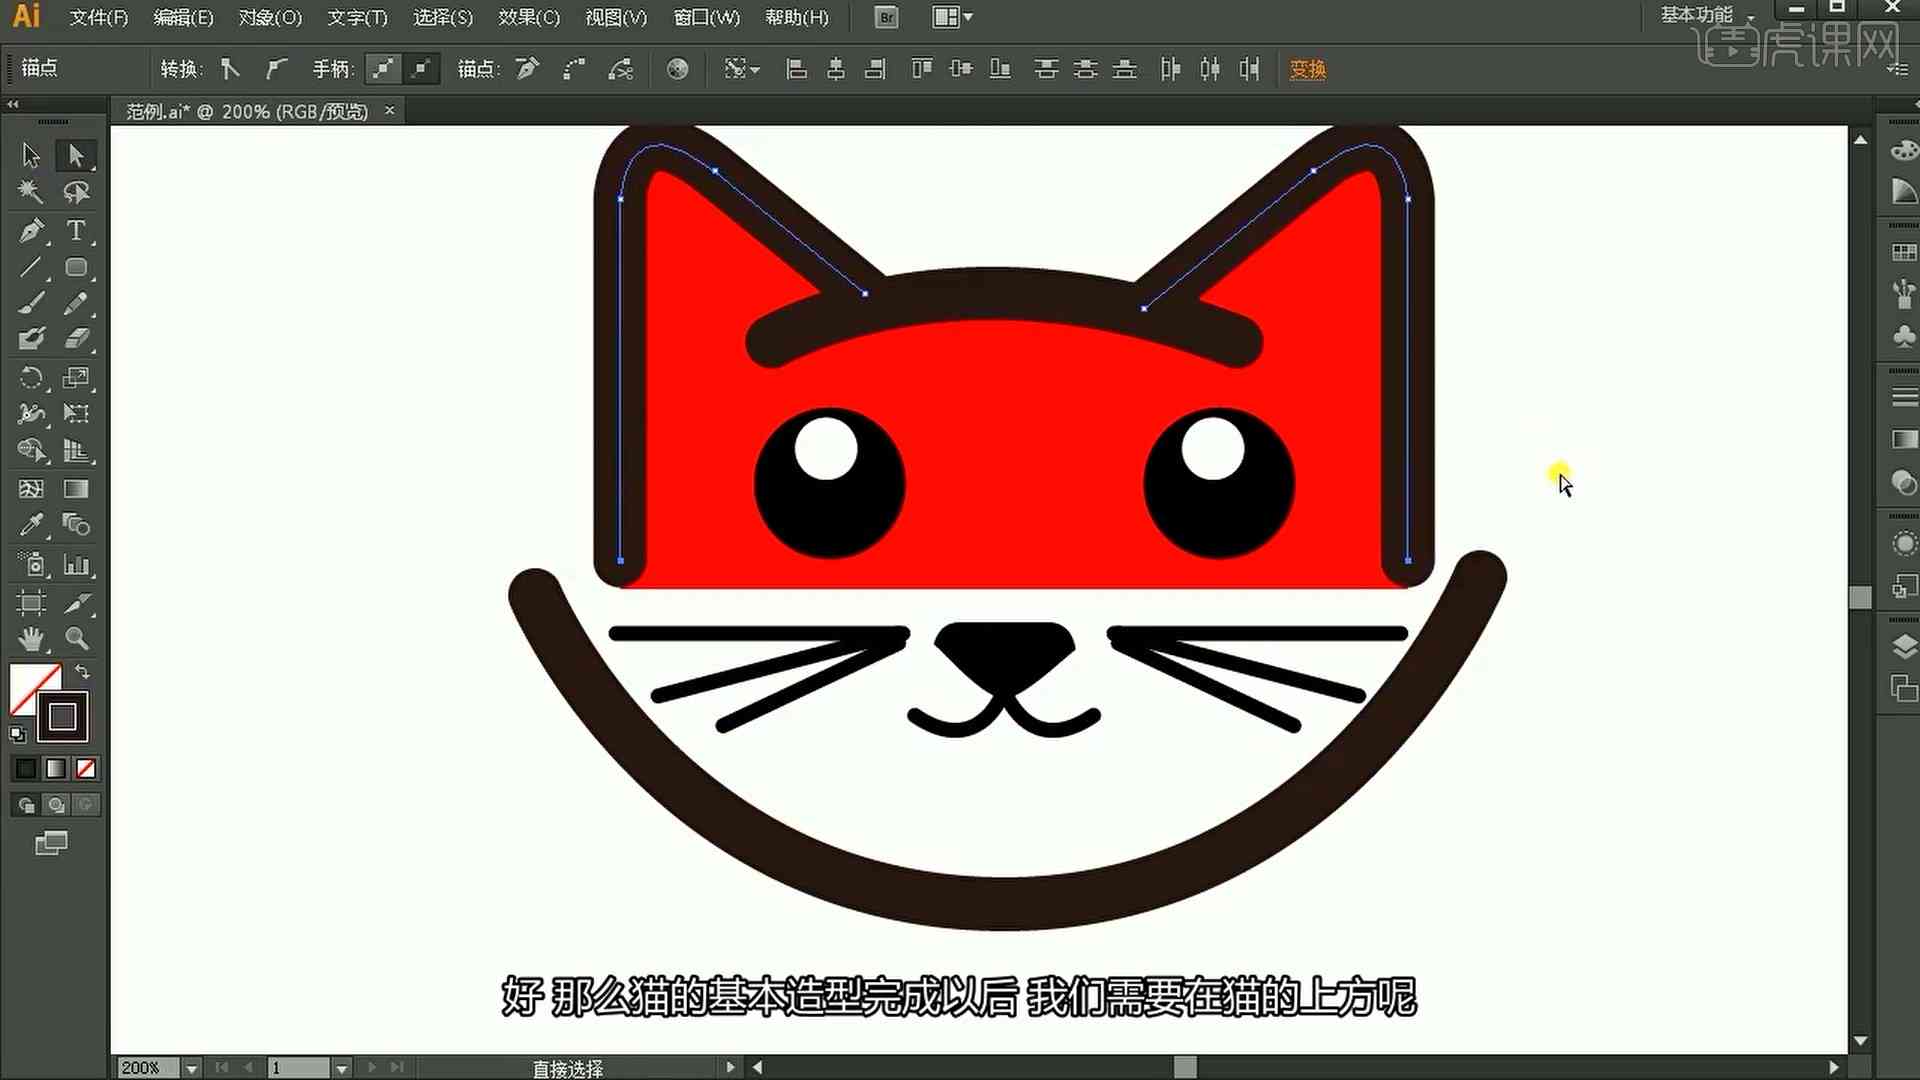Convert anchor points to smooth
This screenshot has width=1920, height=1080.
pos(276,69)
